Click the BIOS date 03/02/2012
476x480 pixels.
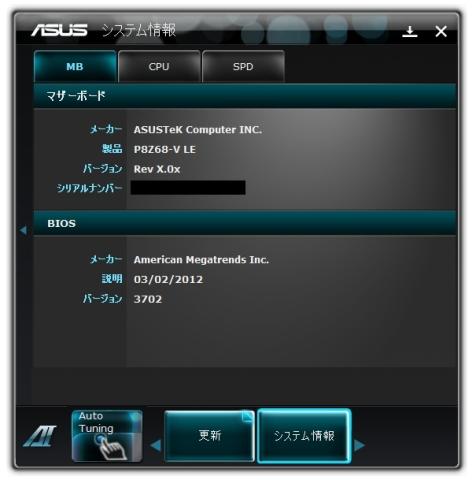(168, 279)
